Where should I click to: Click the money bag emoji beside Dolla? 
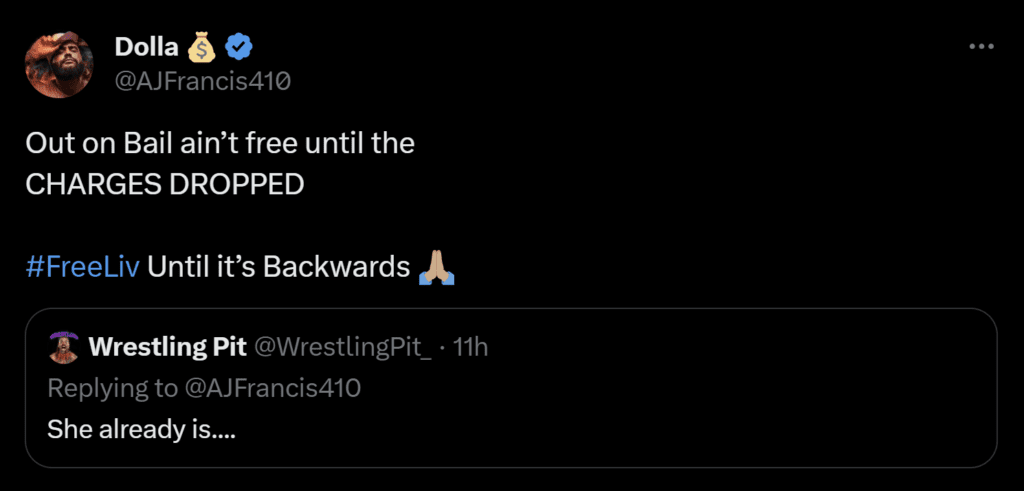200,47
